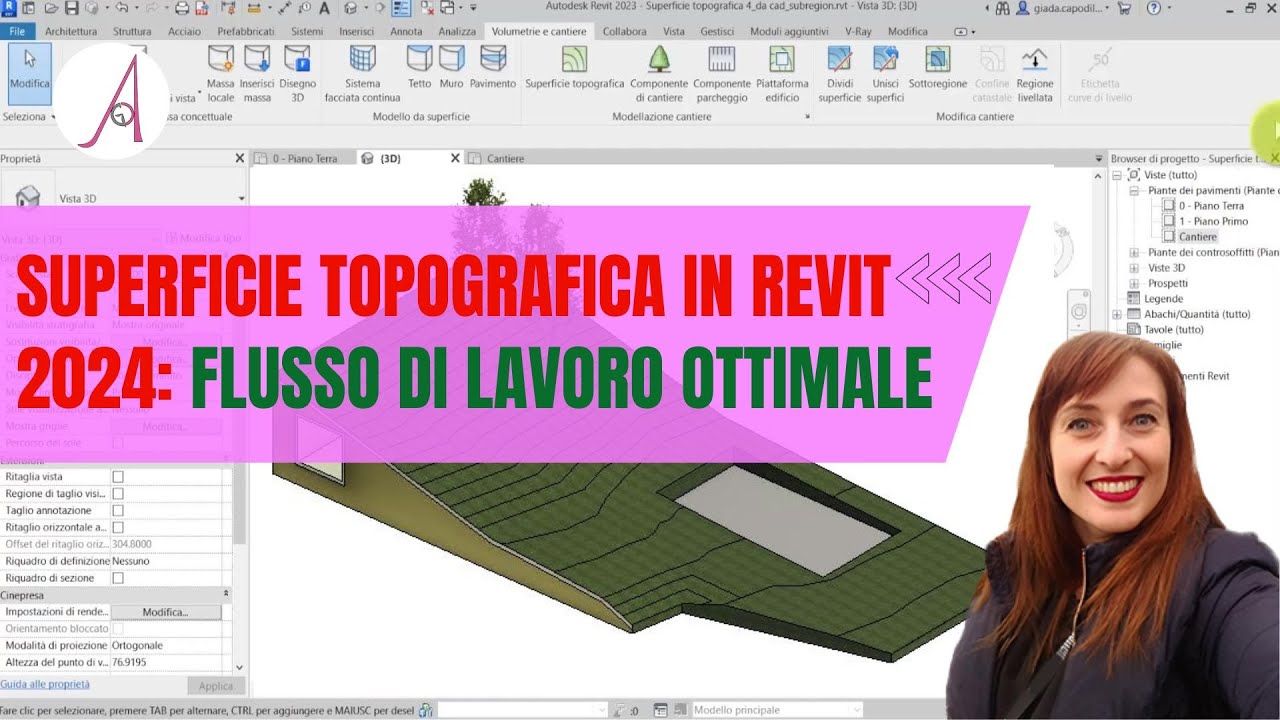Select Tavole (tutto) in Project Browser
This screenshot has height=720, width=1280.
(1174, 329)
